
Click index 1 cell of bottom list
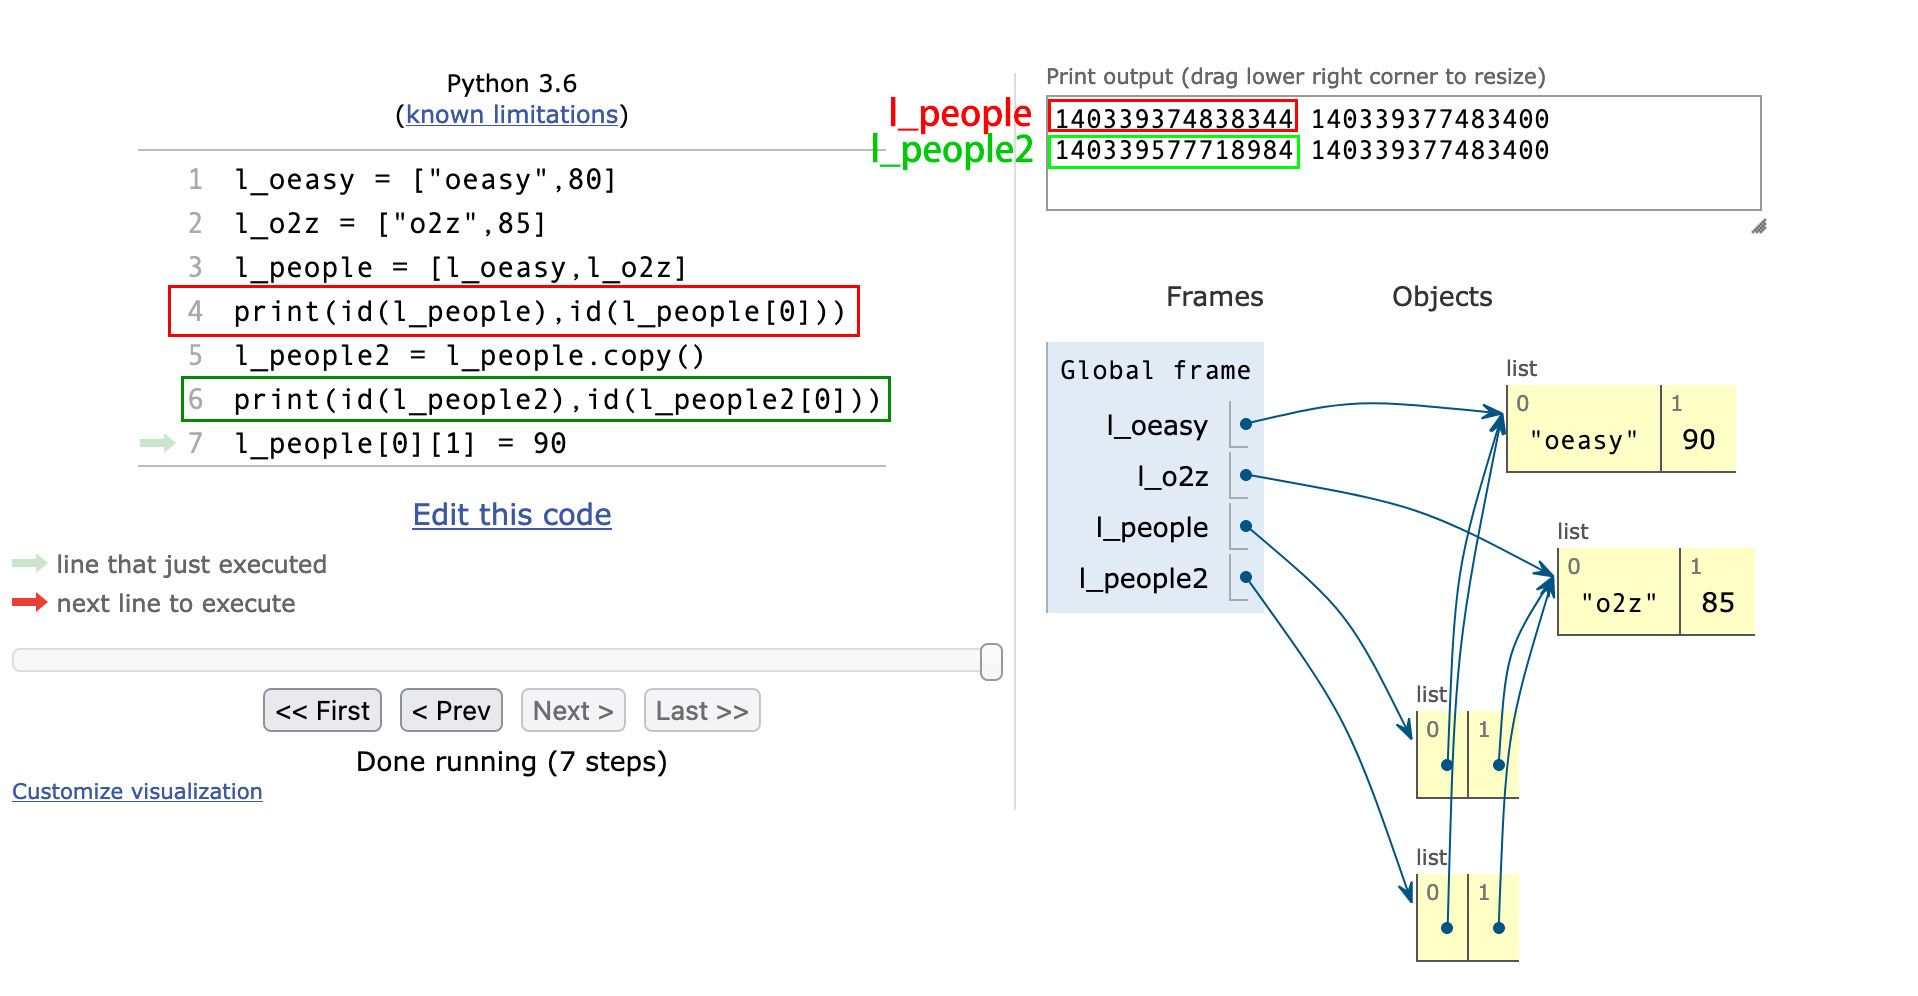click(1493, 917)
